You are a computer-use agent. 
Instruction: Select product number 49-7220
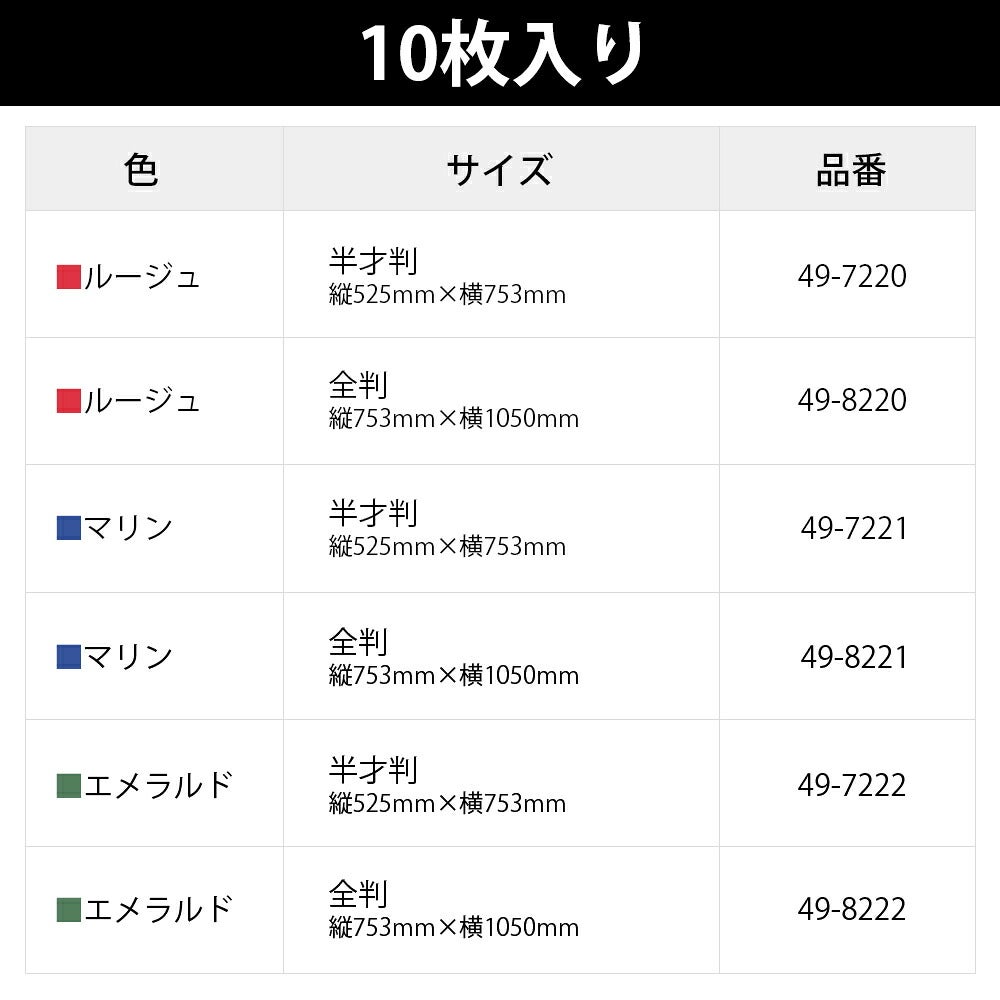tap(852, 276)
